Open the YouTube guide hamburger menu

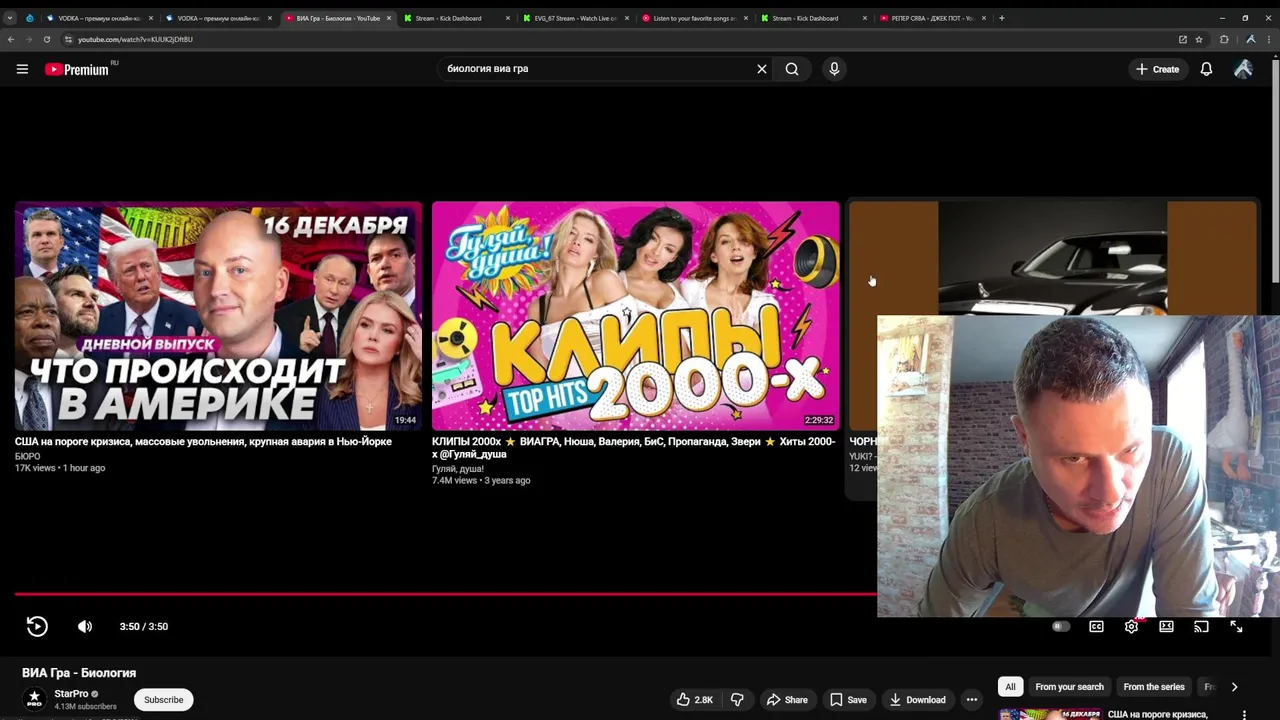click(x=22, y=69)
